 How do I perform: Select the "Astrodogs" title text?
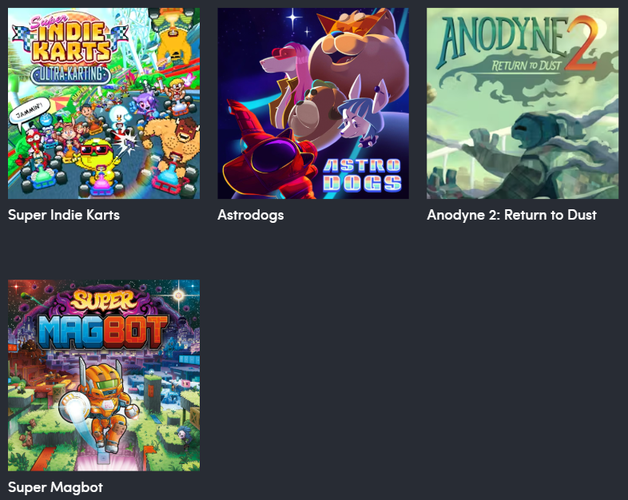pyautogui.click(x=251, y=215)
